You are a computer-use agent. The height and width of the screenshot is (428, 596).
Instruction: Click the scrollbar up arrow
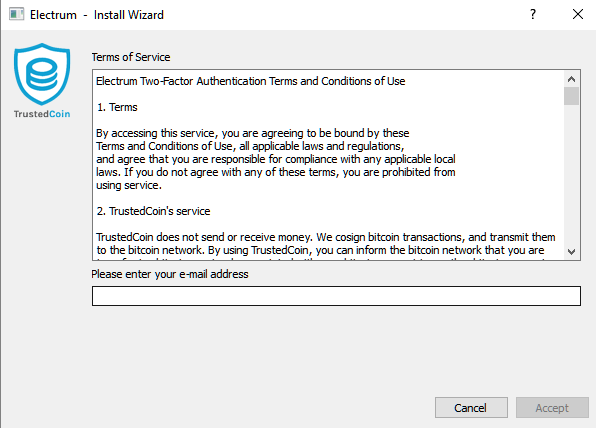(x=571, y=79)
